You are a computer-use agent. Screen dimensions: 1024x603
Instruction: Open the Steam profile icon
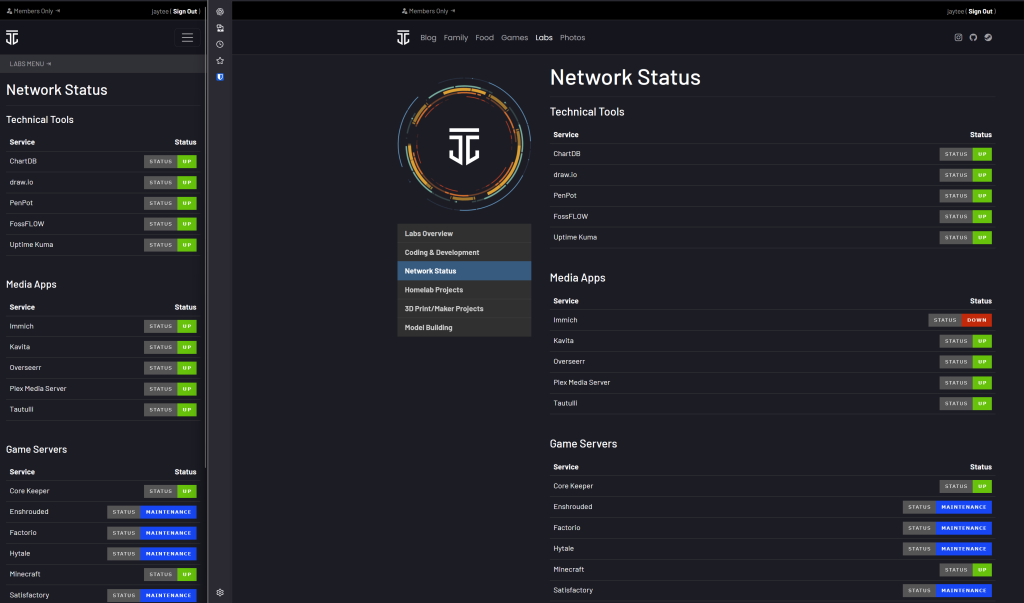(988, 38)
